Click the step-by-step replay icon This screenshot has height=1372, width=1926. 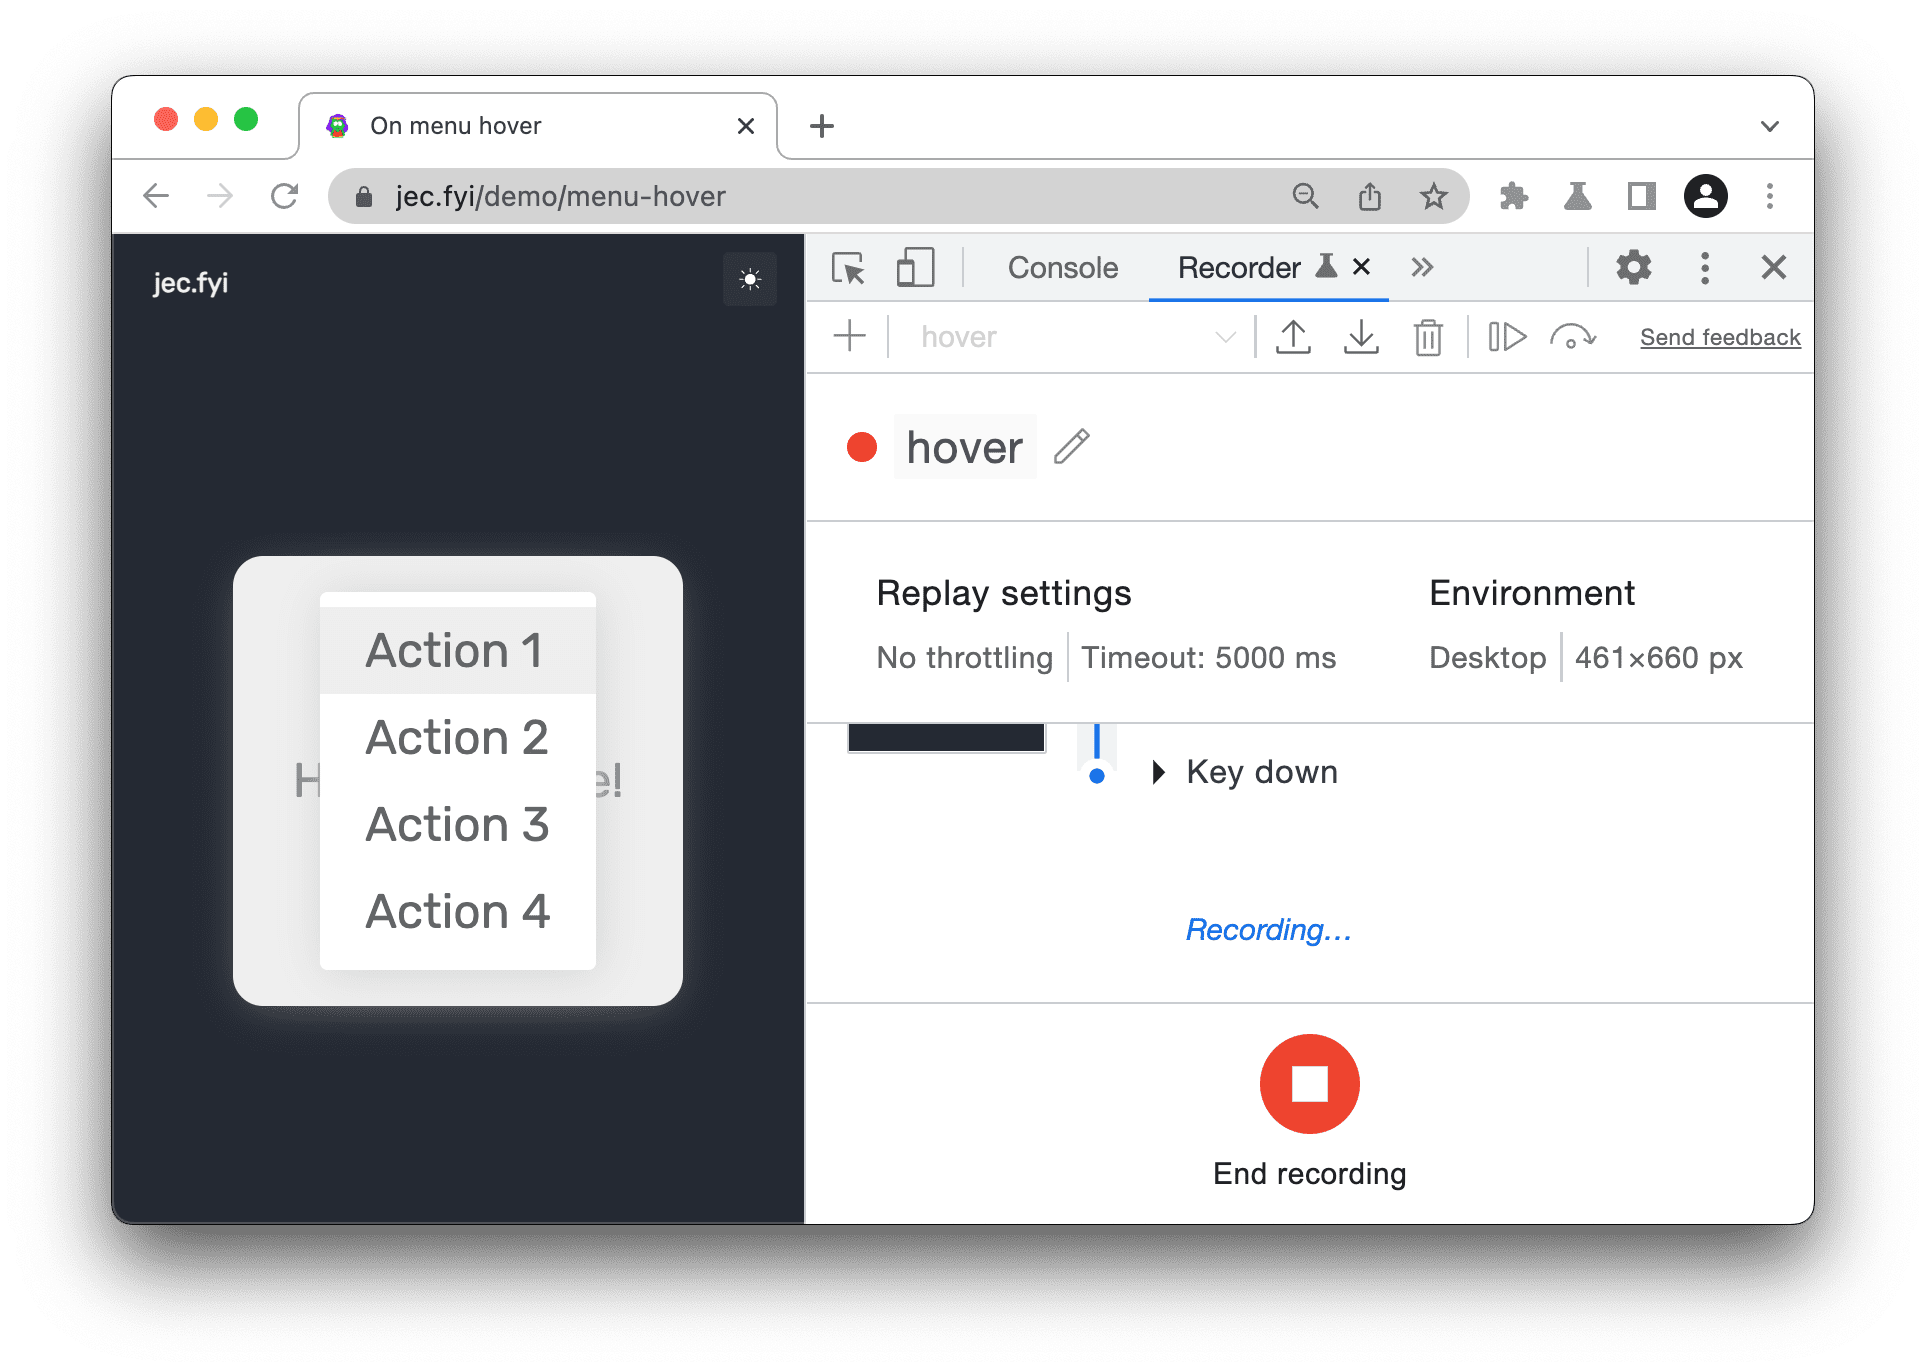click(x=1506, y=339)
